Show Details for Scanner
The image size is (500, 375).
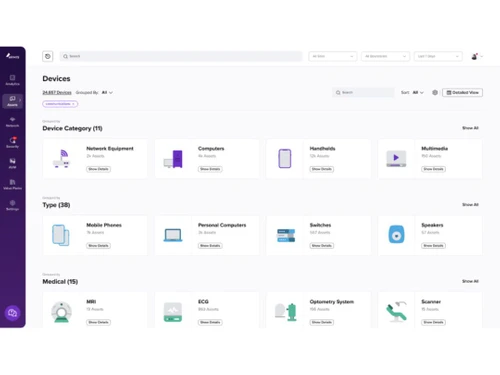pyautogui.click(x=433, y=322)
